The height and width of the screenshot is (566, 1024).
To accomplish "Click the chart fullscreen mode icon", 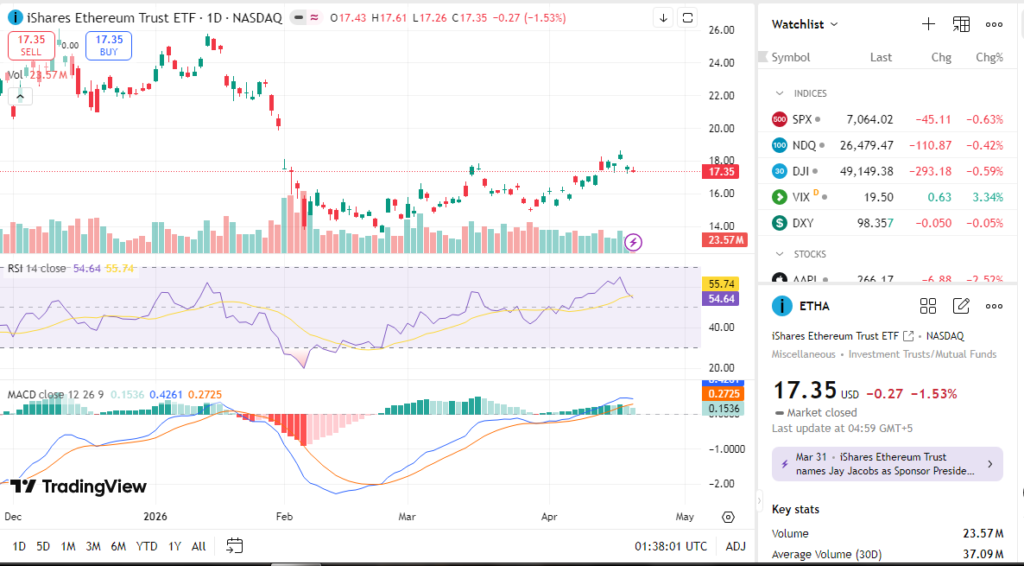I will click(687, 18).
